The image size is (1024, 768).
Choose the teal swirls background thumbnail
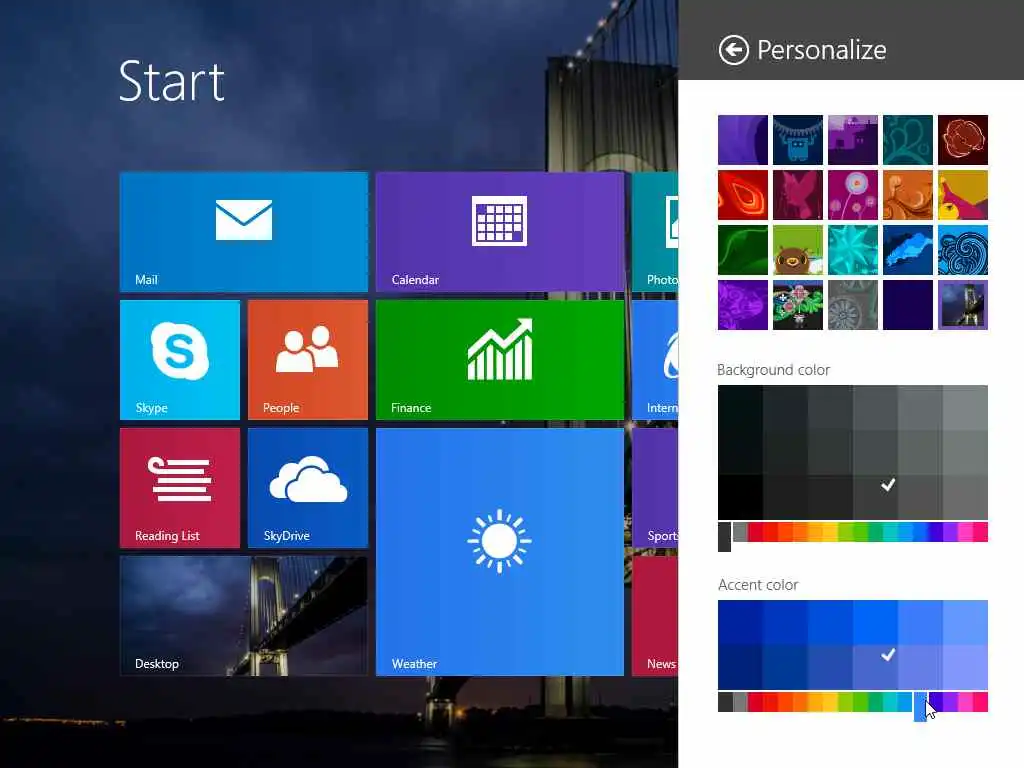click(x=908, y=140)
